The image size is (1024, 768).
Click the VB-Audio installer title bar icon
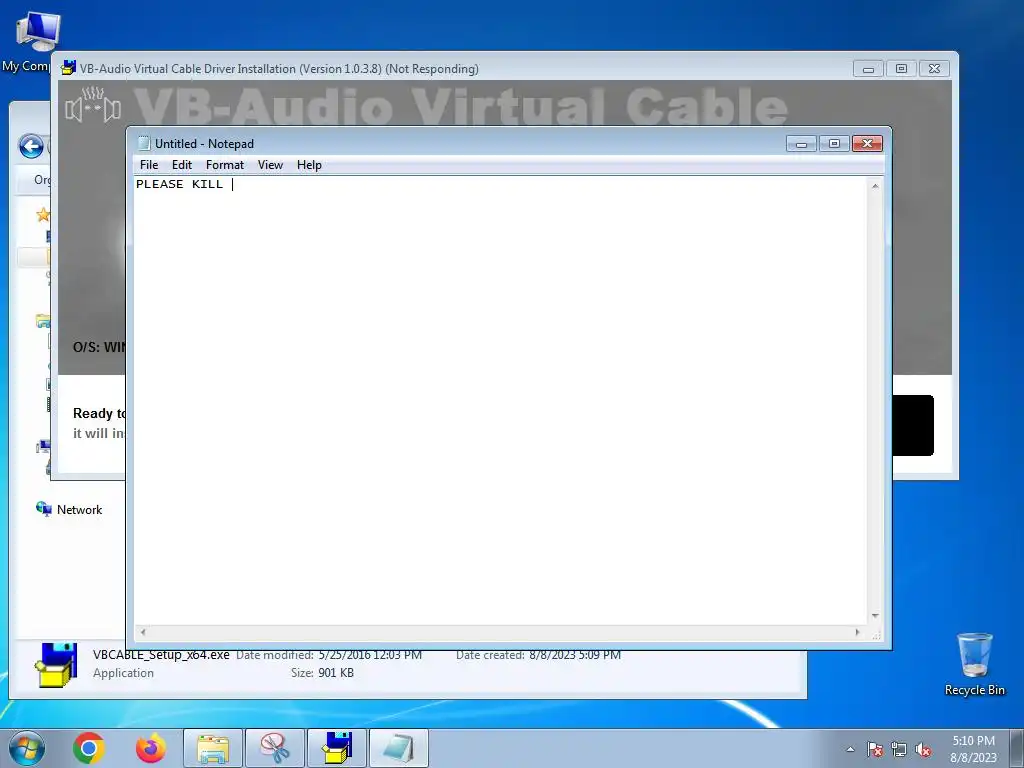coord(68,68)
